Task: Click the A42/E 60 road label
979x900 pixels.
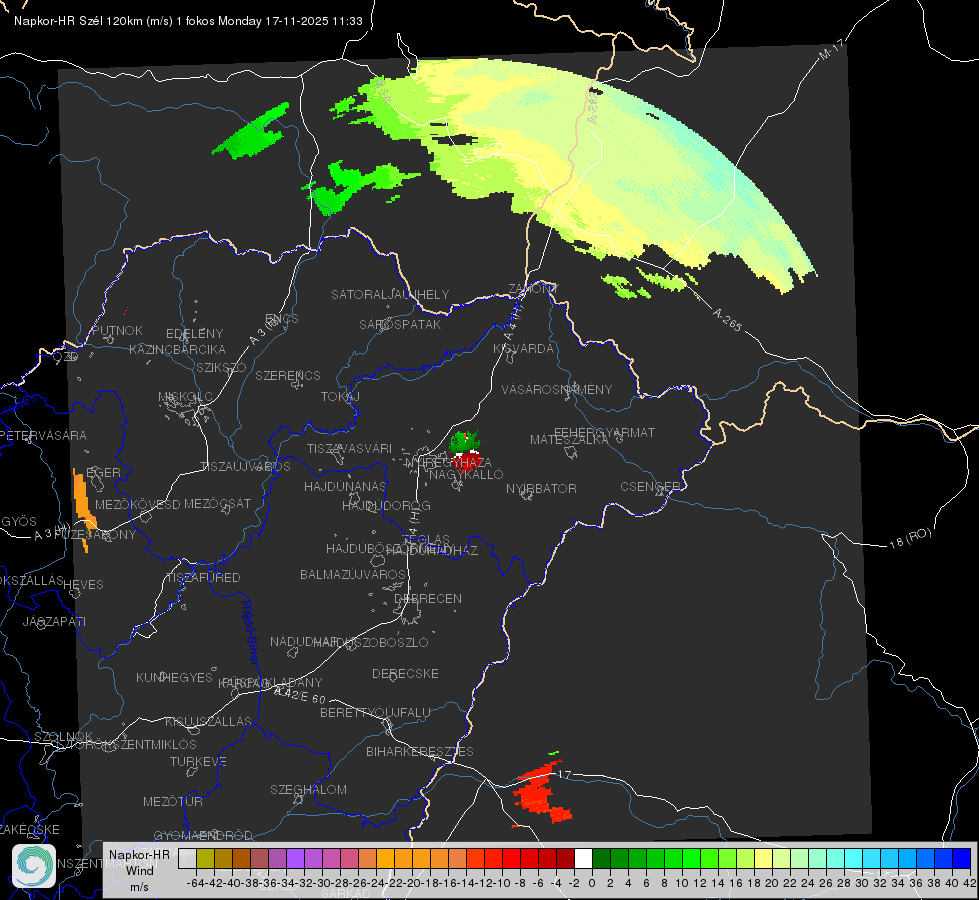Action: click(299, 694)
